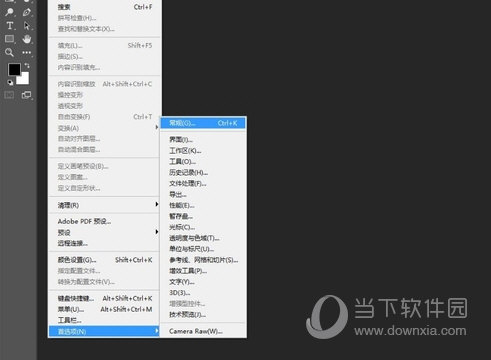Toggle Quick Mask mode icon
The width and height of the screenshot is (491, 360).
tap(9, 95)
